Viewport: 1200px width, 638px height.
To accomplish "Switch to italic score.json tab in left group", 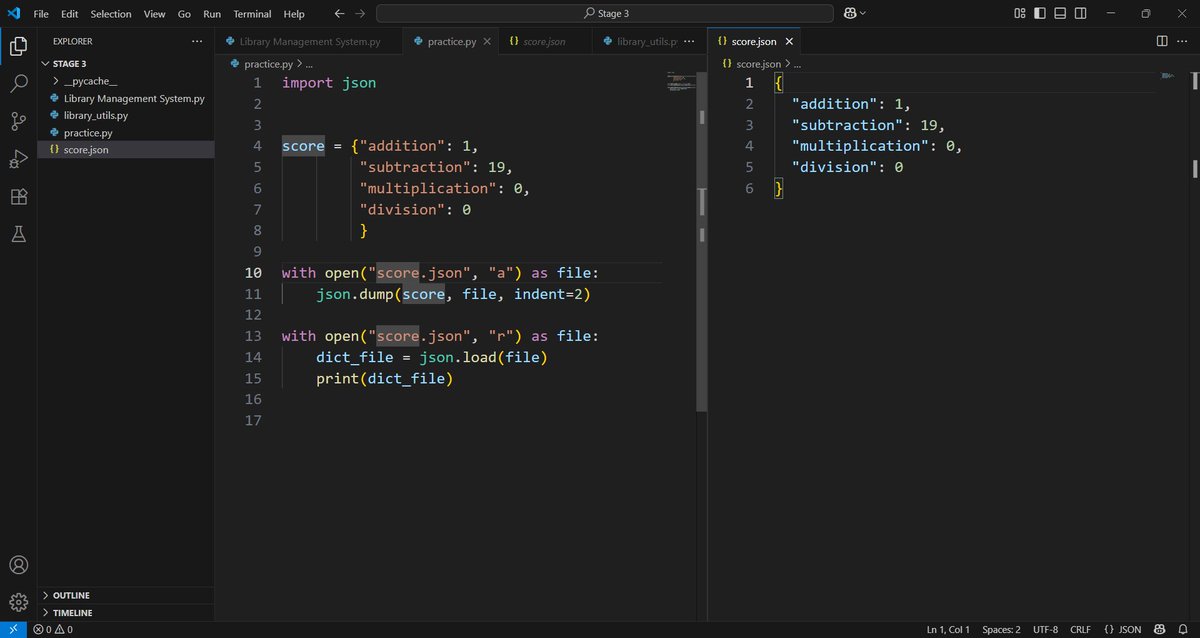I will click(544, 41).
